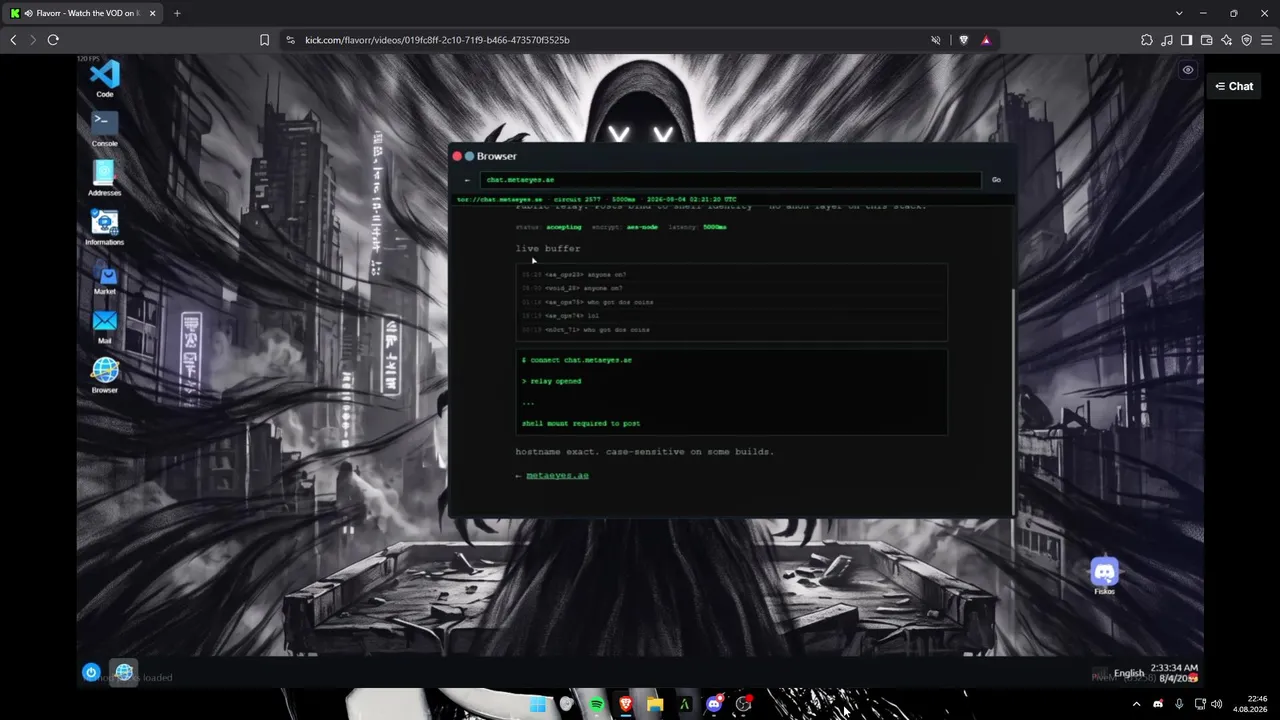Toggle the browser sidebar panel

1187,40
